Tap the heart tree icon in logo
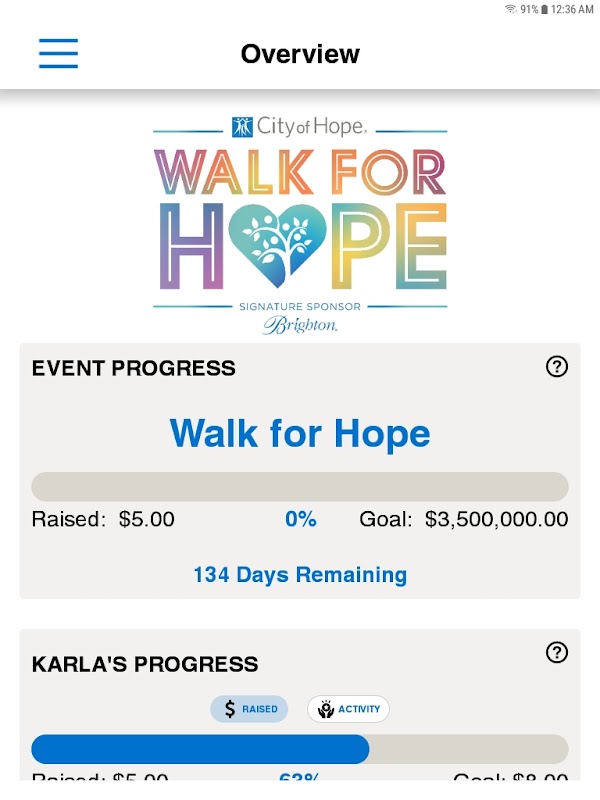 click(277, 246)
